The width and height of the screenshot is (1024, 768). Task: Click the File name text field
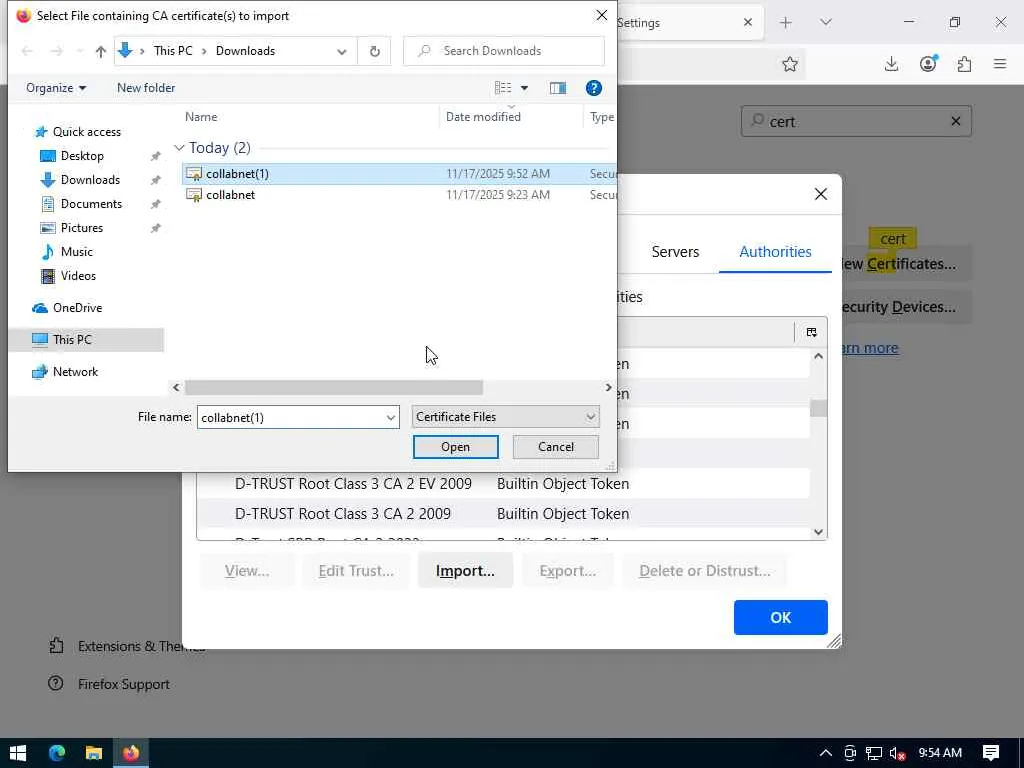291,417
